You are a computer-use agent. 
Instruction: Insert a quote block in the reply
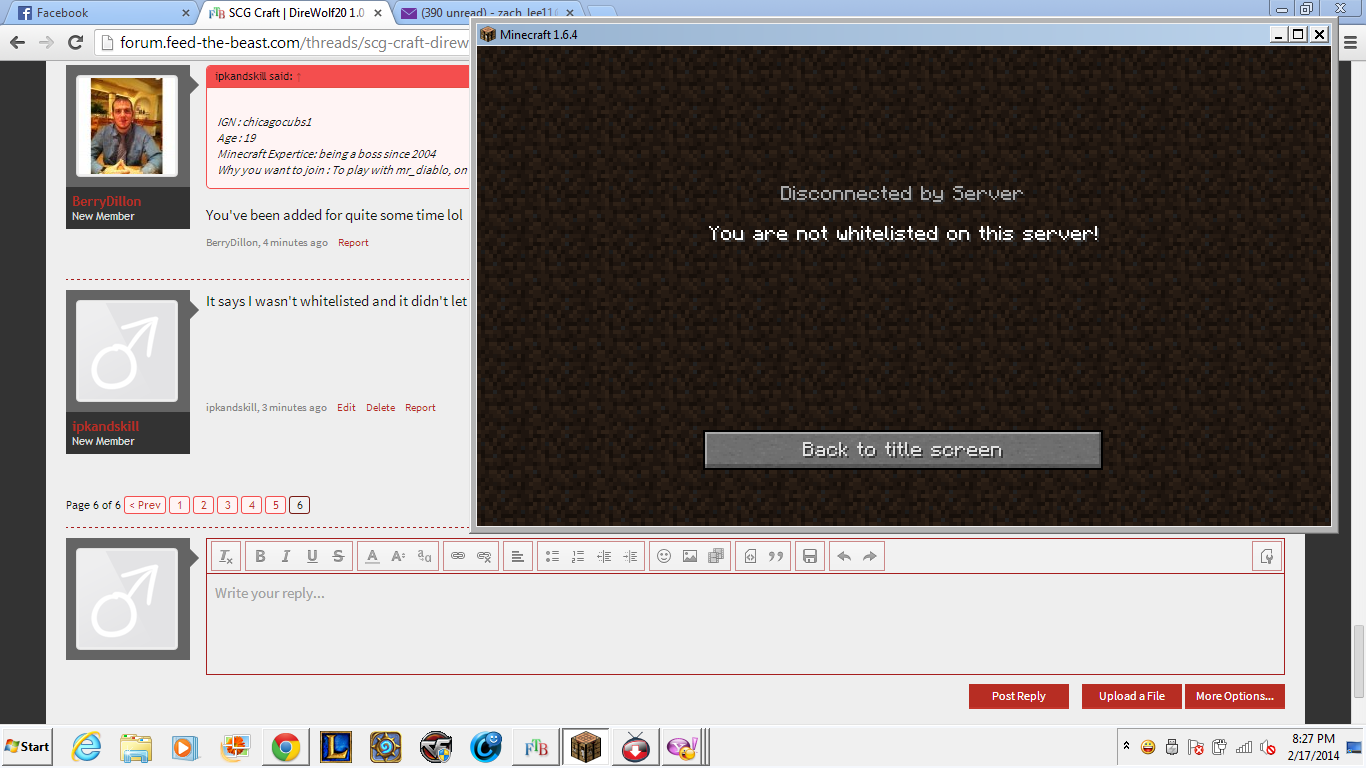coord(776,557)
